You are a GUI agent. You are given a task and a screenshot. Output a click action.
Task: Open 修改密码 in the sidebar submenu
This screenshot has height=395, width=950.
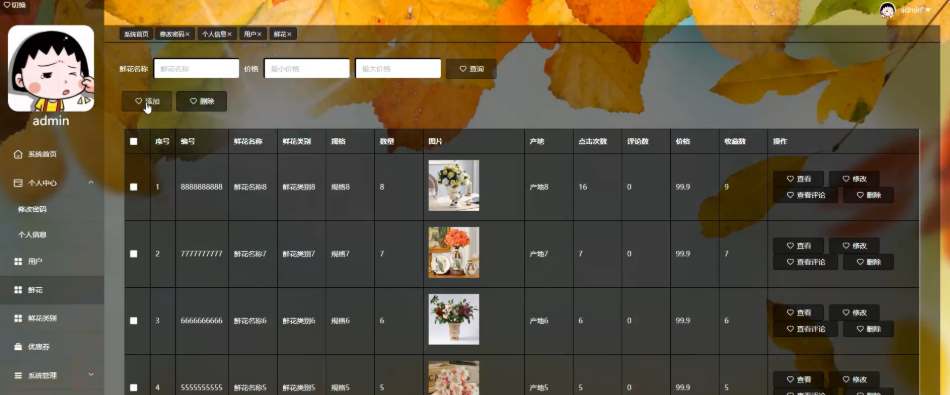coord(32,210)
